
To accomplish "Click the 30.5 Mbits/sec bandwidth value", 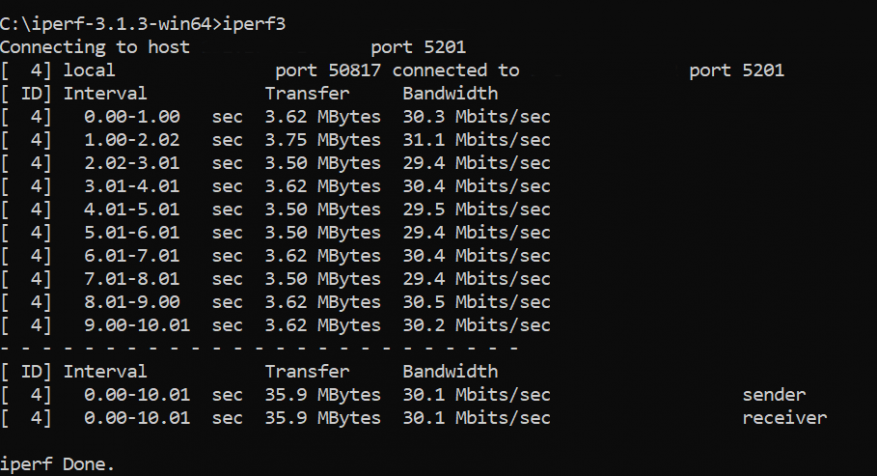I will (476, 302).
